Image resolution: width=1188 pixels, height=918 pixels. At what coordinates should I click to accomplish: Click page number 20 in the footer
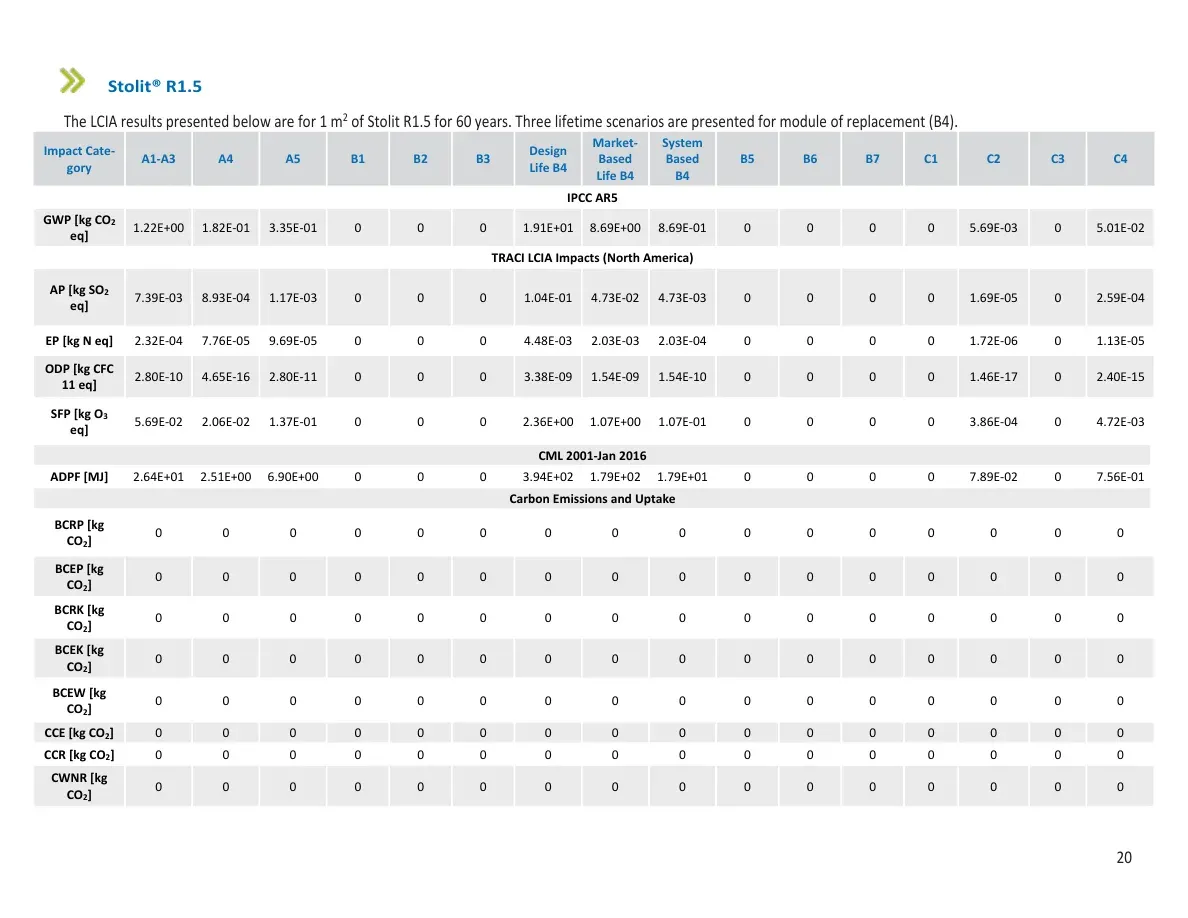pos(1124,857)
